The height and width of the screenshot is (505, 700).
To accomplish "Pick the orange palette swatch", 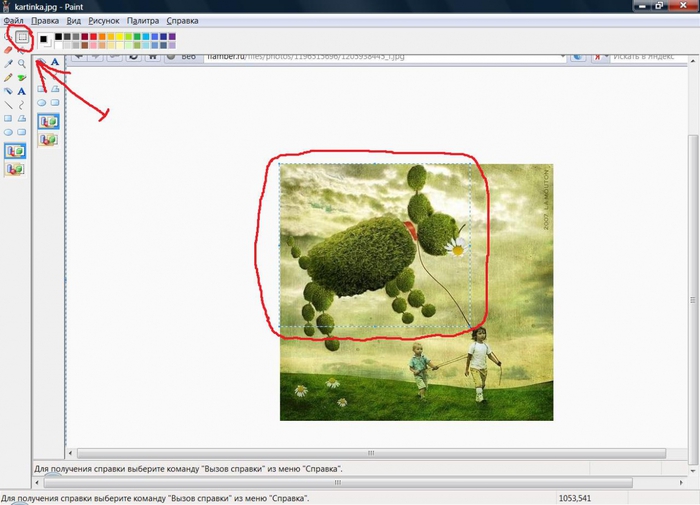I will tap(102, 37).
